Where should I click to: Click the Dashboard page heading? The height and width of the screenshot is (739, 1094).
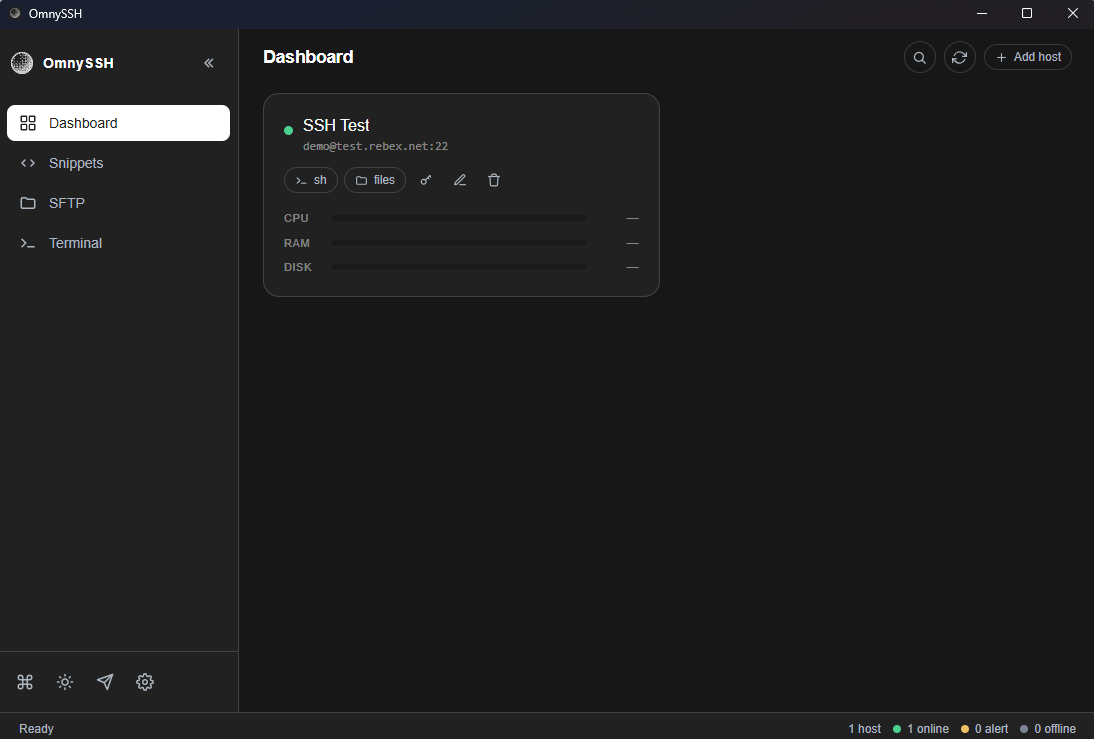coord(308,57)
